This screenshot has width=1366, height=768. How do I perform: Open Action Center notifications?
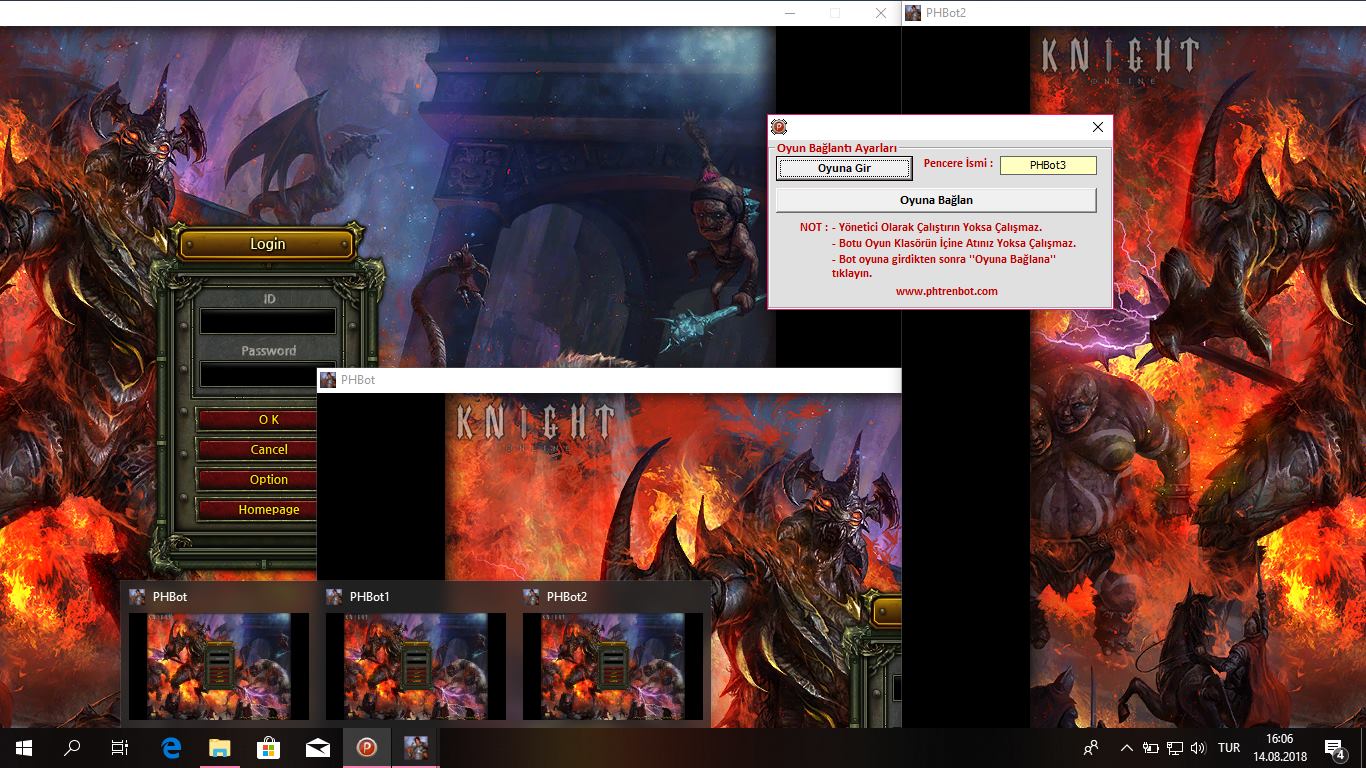pyautogui.click(x=1335, y=747)
